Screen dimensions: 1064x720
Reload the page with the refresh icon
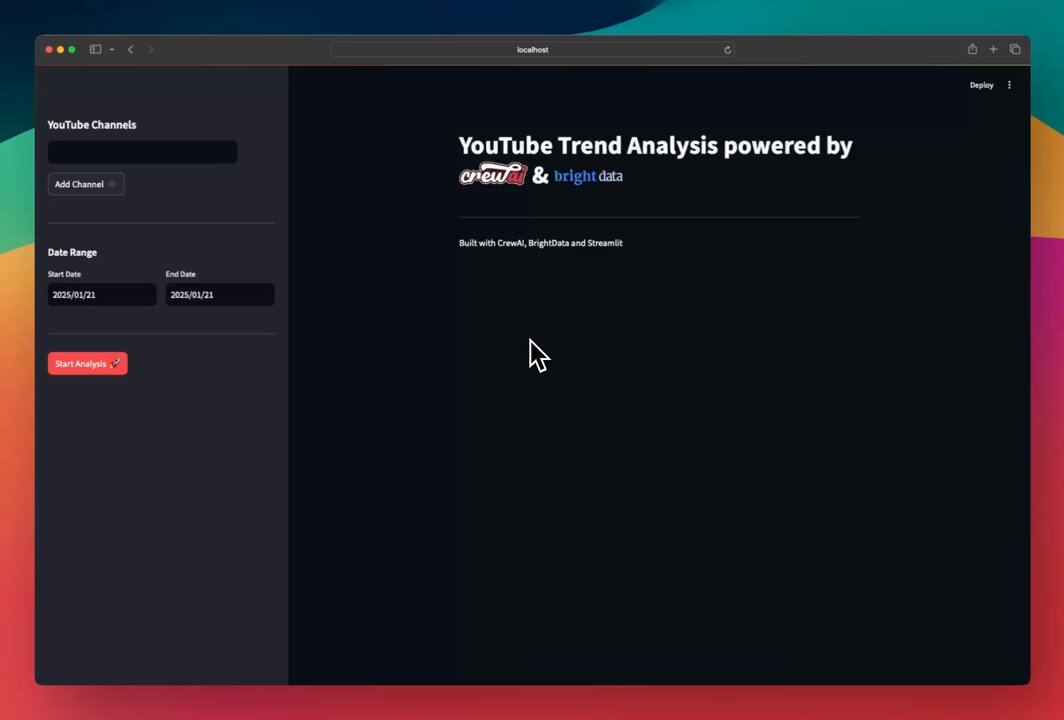tap(727, 50)
